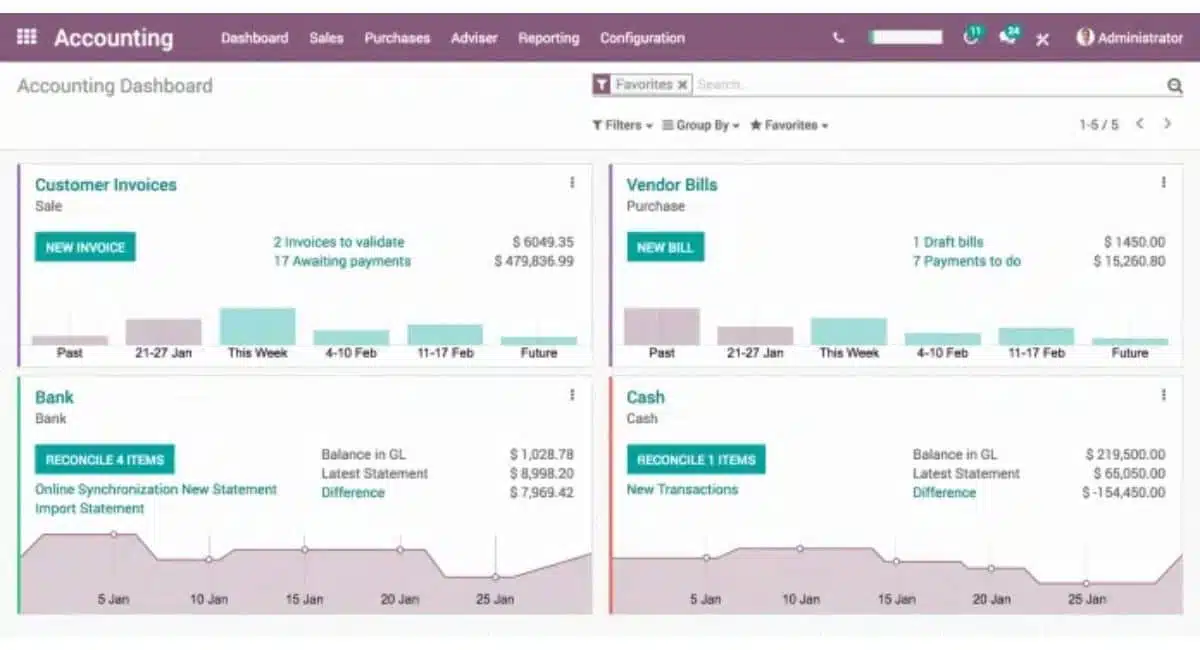
Task: Click the Accounting app title
Action: (113, 38)
